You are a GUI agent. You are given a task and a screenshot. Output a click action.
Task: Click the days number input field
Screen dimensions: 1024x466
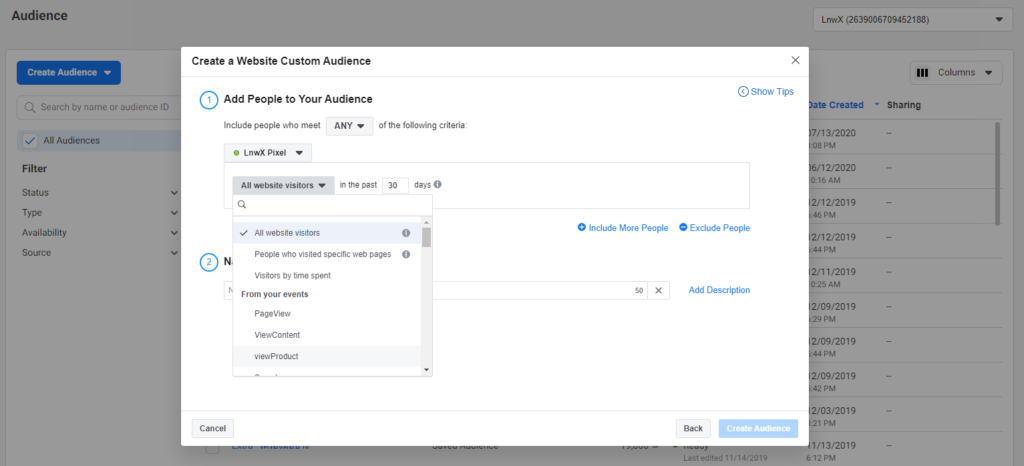(395, 185)
